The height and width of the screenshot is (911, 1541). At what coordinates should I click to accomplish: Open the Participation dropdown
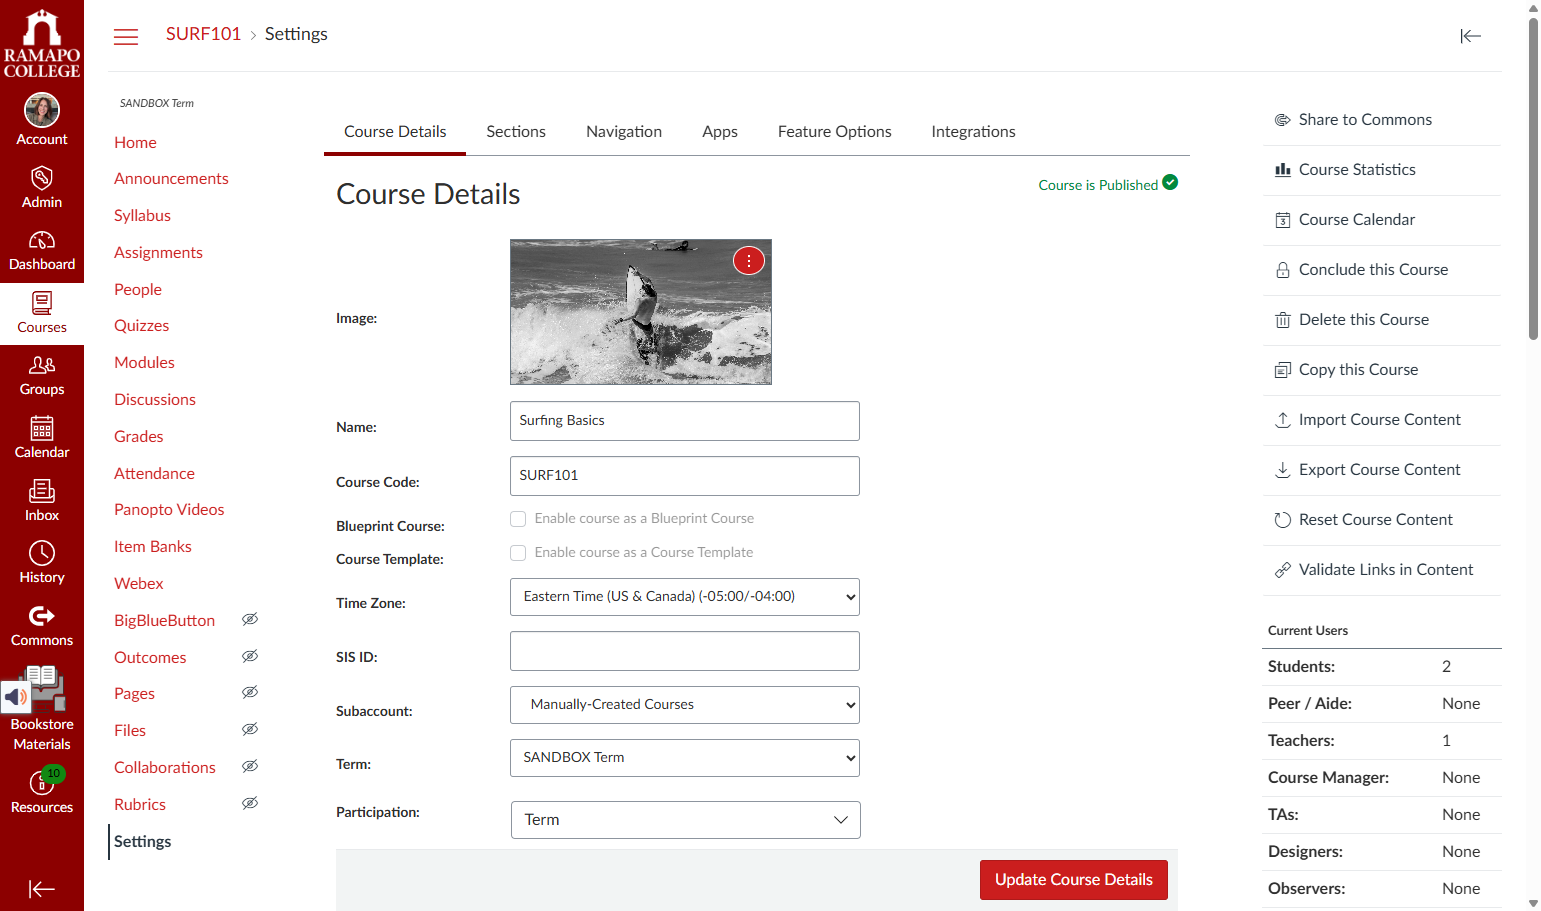pyautogui.click(x=686, y=820)
